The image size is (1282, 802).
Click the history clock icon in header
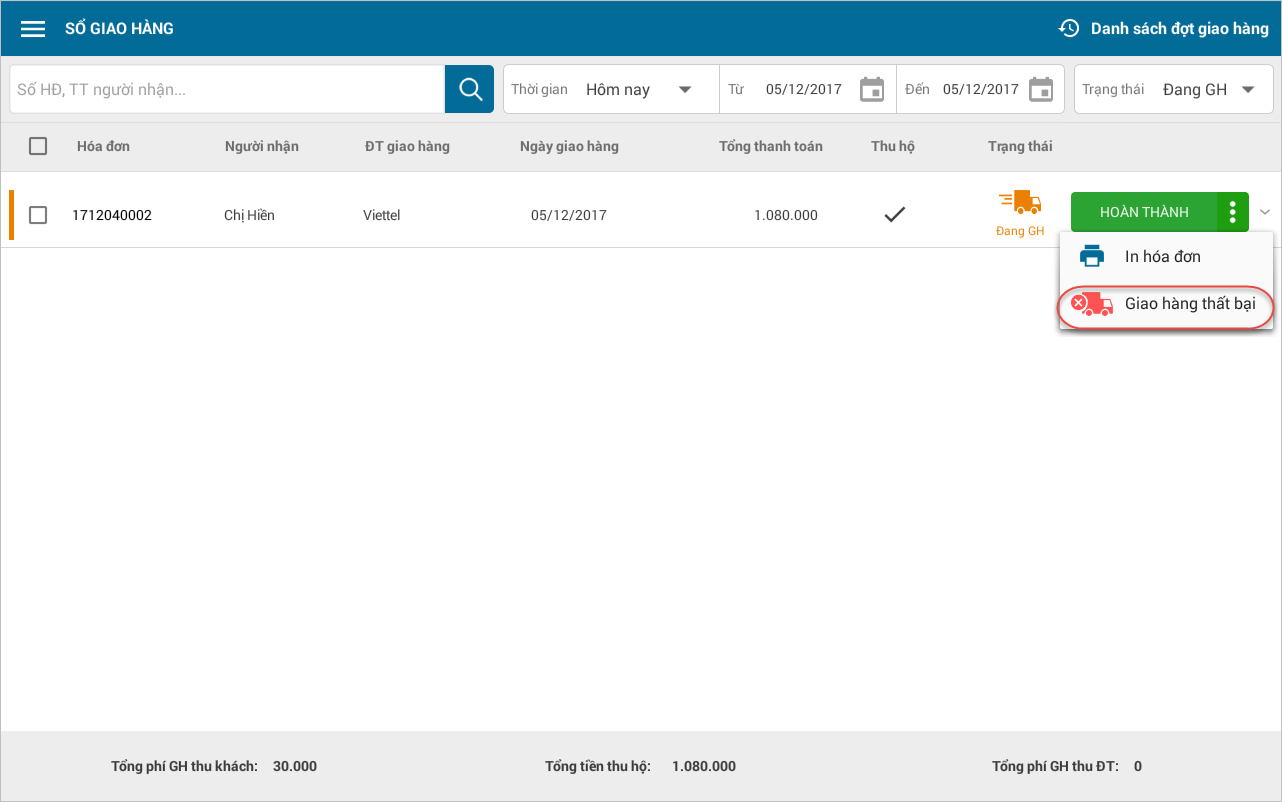pyautogui.click(x=1069, y=28)
